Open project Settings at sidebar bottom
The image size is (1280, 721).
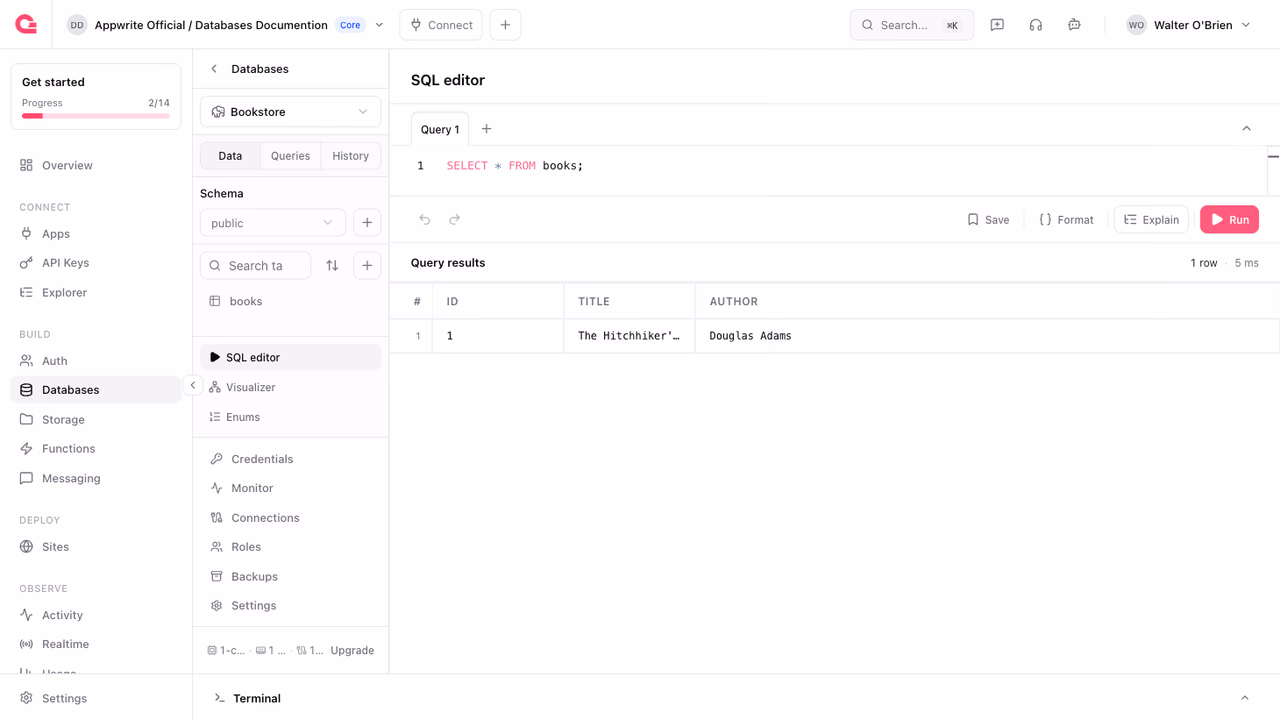pos(96,698)
